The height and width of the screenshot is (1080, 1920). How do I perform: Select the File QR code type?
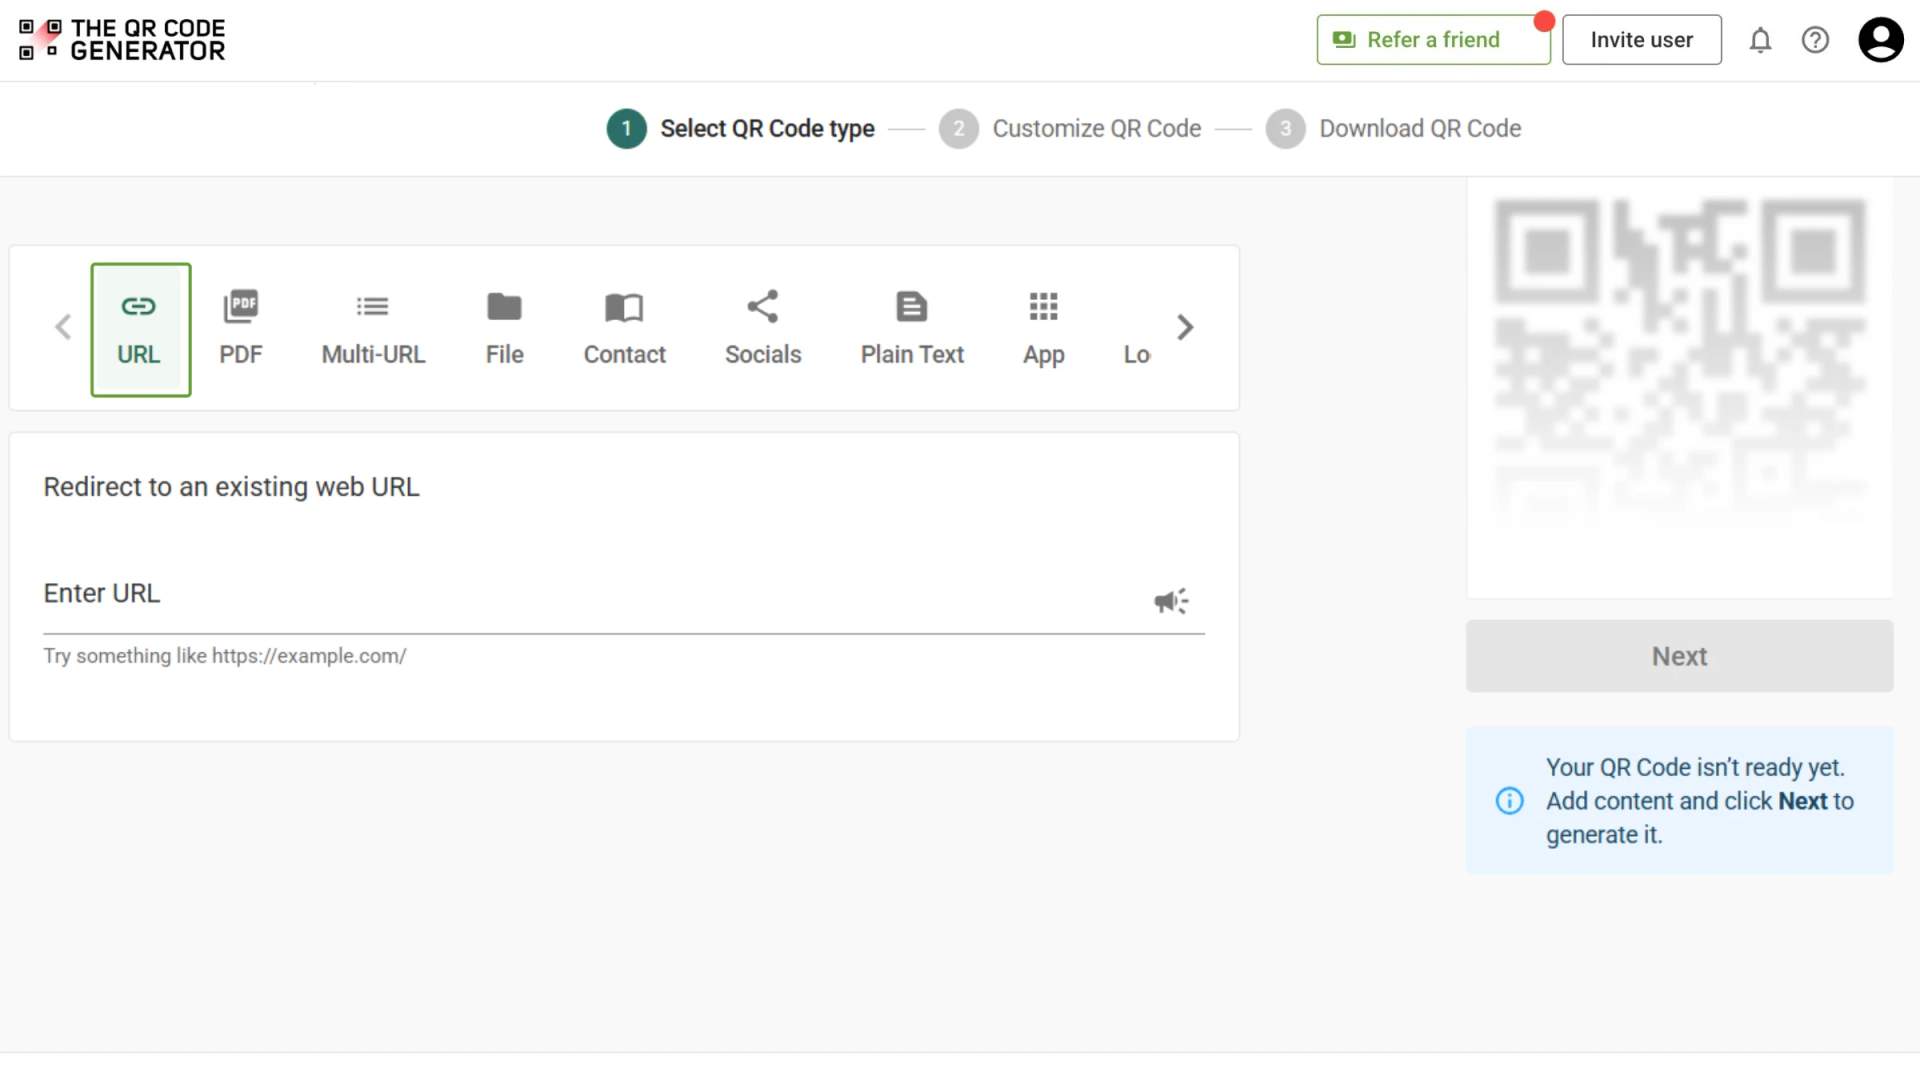click(504, 330)
